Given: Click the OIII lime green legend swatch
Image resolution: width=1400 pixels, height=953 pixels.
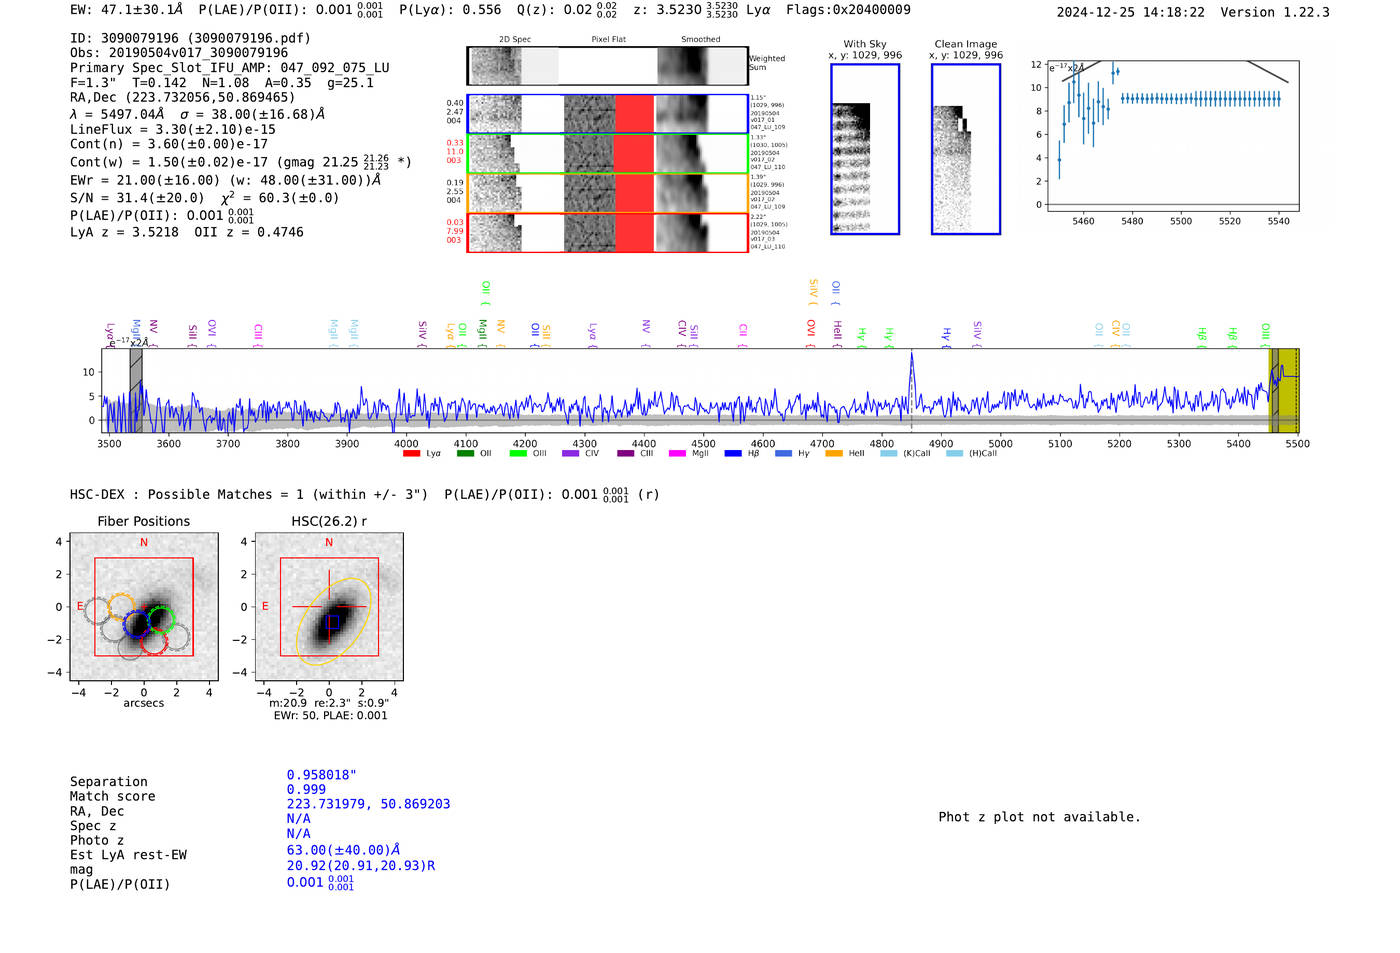Looking at the screenshot, I should point(518,454).
